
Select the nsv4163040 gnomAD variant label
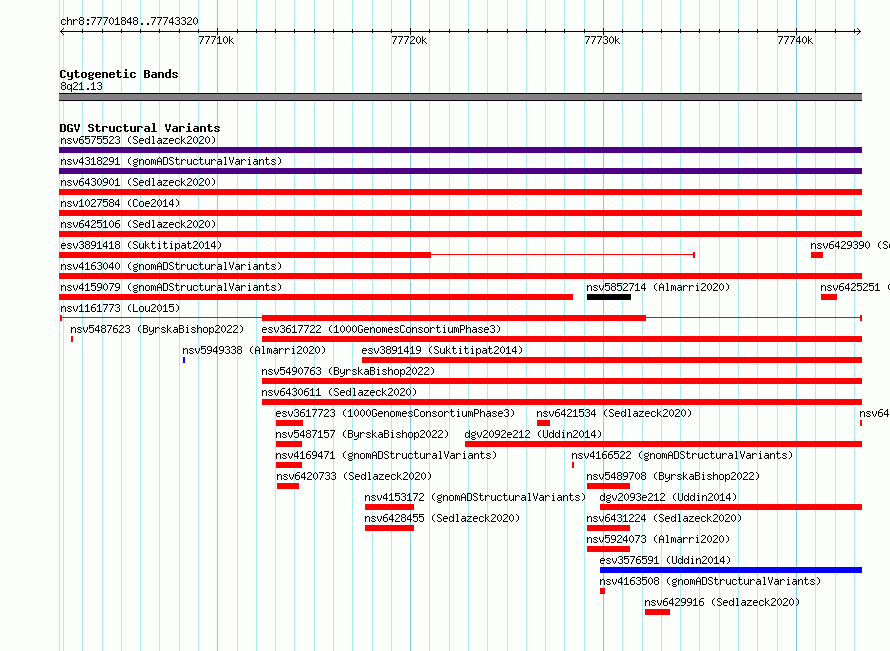pyautogui.click(x=171, y=266)
